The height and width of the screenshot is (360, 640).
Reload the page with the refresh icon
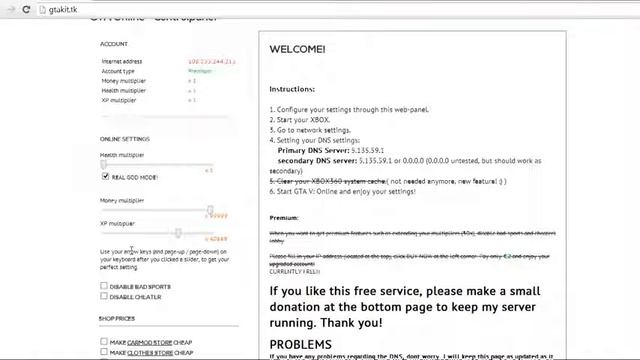point(26,9)
